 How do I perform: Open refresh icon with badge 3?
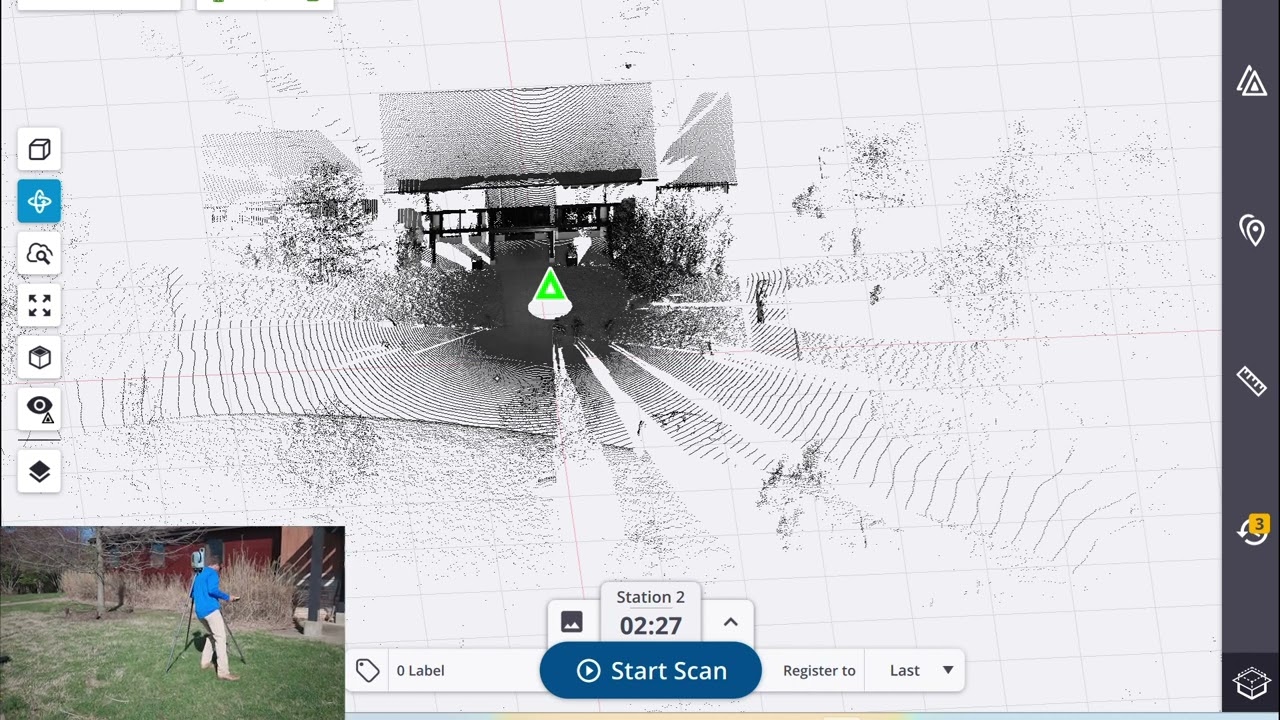[1251, 530]
